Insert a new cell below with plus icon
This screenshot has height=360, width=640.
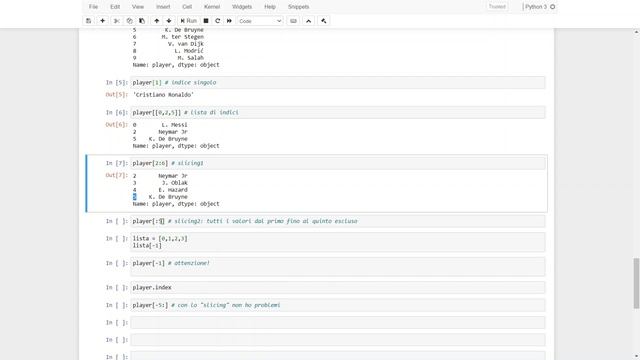(102, 21)
